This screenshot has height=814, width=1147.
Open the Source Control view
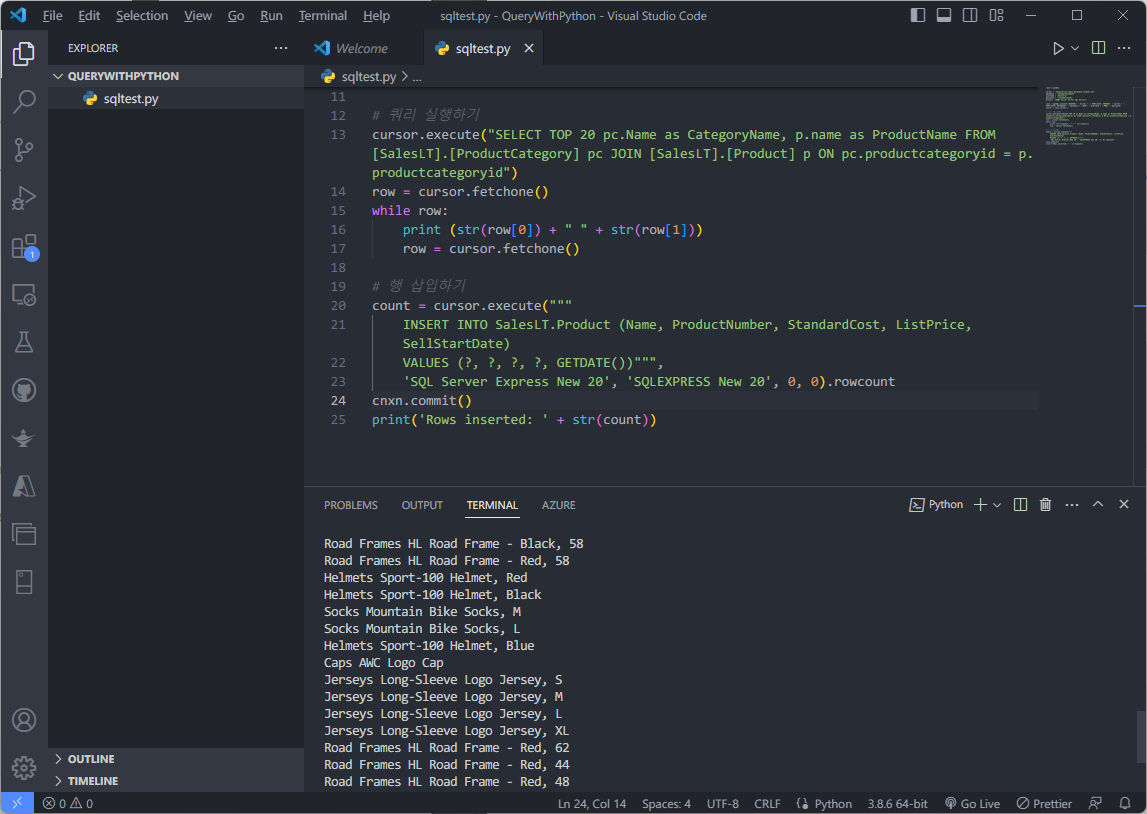click(24, 150)
